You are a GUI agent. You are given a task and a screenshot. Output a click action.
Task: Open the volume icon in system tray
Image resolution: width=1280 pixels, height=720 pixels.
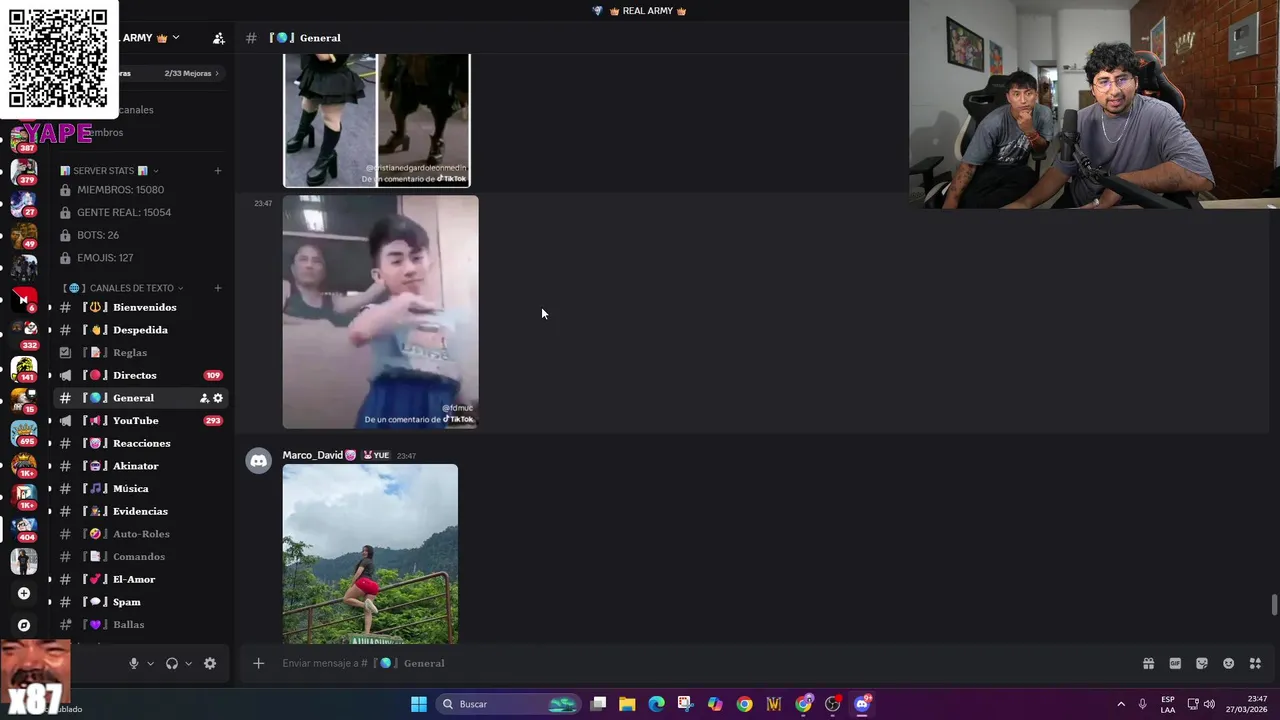point(1209,704)
